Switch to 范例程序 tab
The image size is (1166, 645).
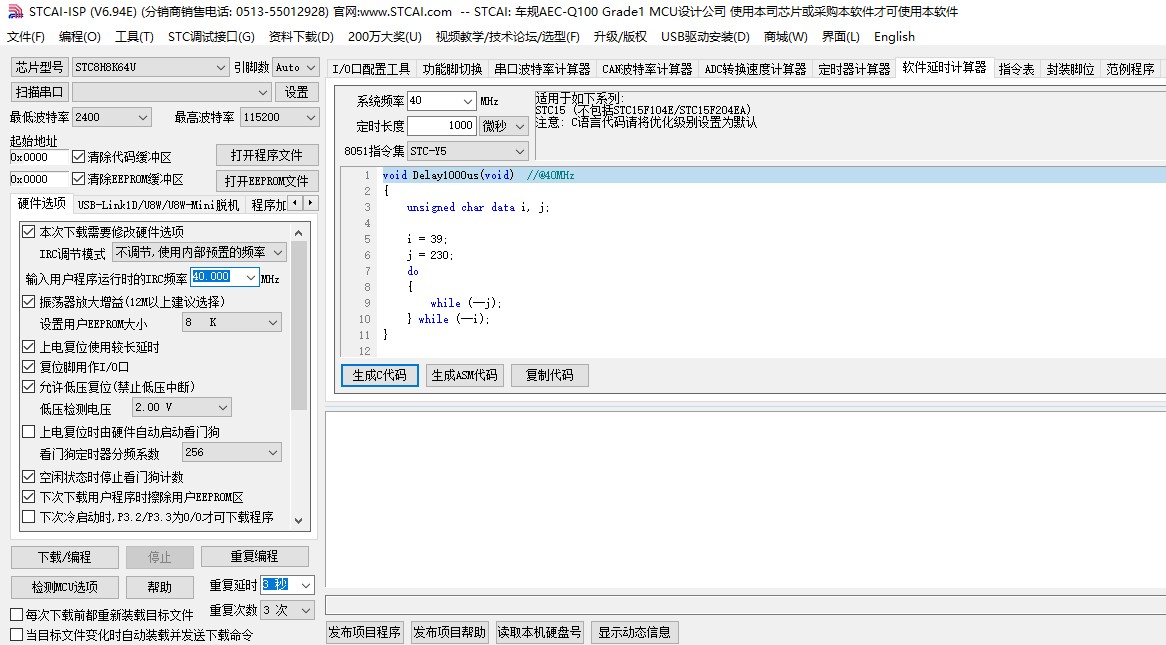[x=1130, y=69]
